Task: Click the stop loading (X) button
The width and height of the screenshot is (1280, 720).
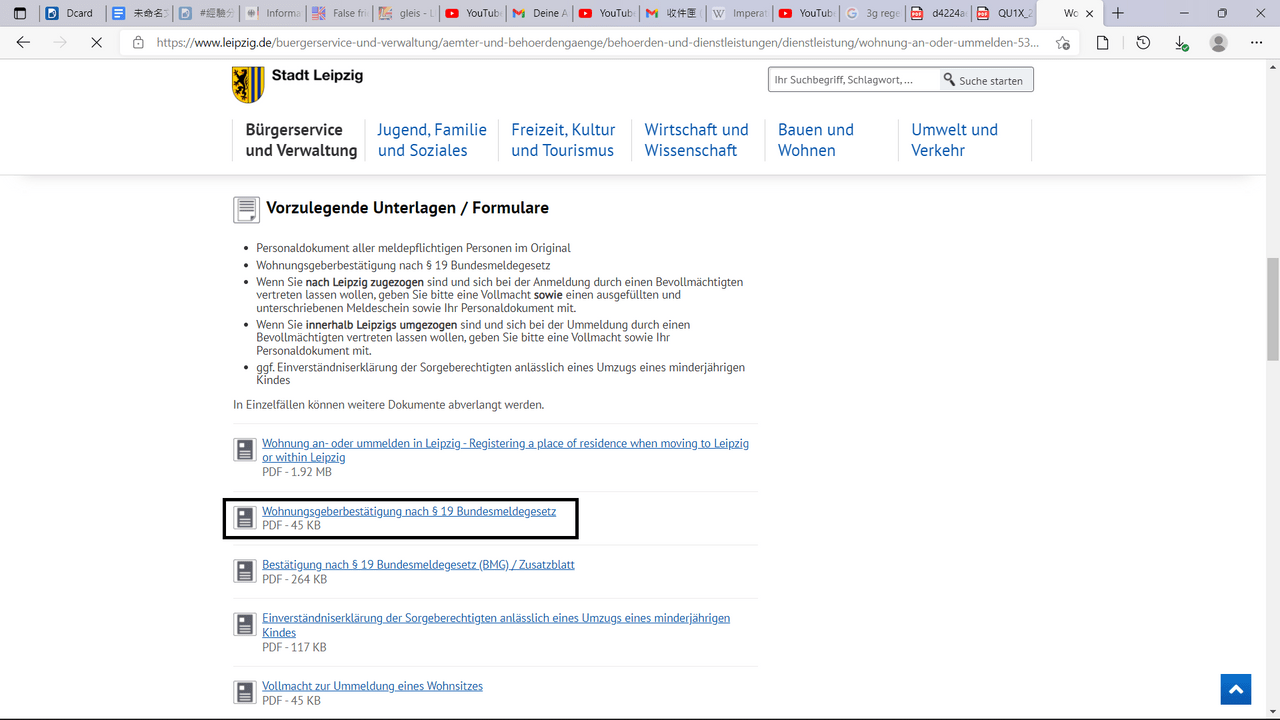Action: pyautogui.click(x=96, y=43)
